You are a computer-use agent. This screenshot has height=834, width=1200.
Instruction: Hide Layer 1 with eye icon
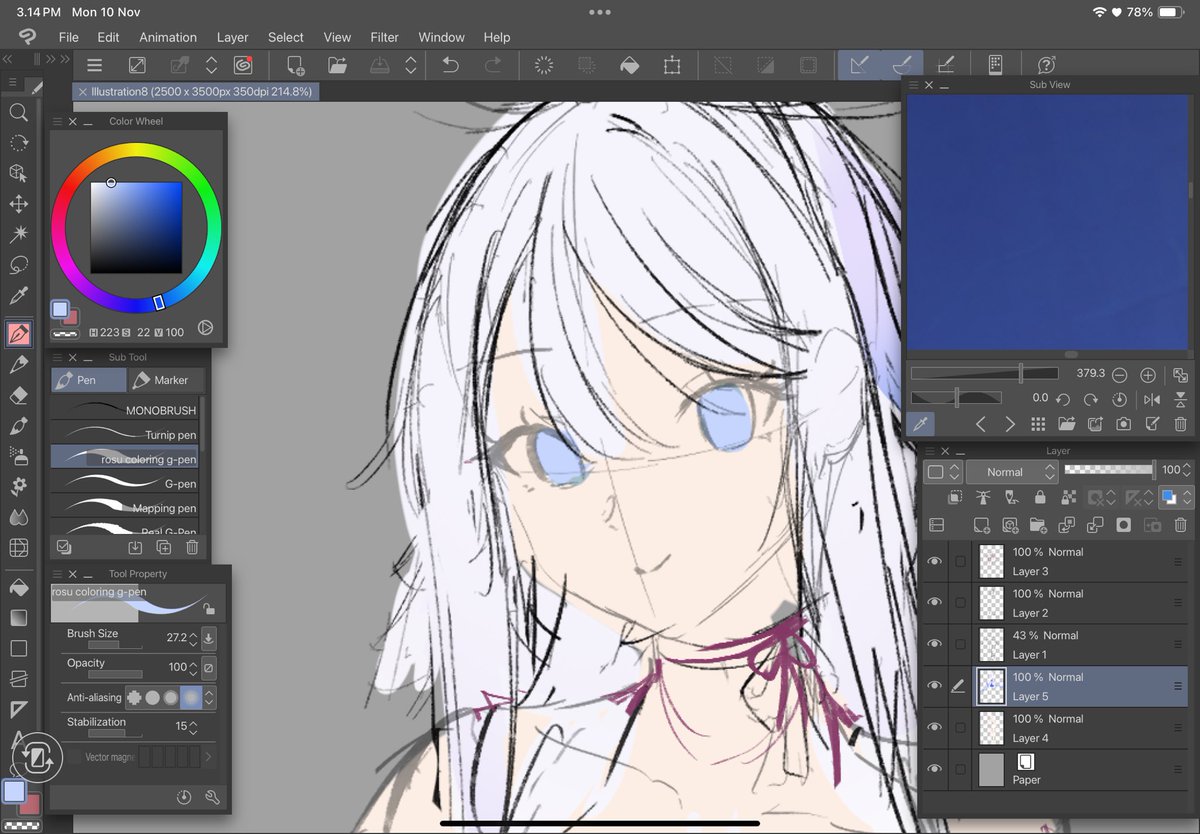(934, 645)
